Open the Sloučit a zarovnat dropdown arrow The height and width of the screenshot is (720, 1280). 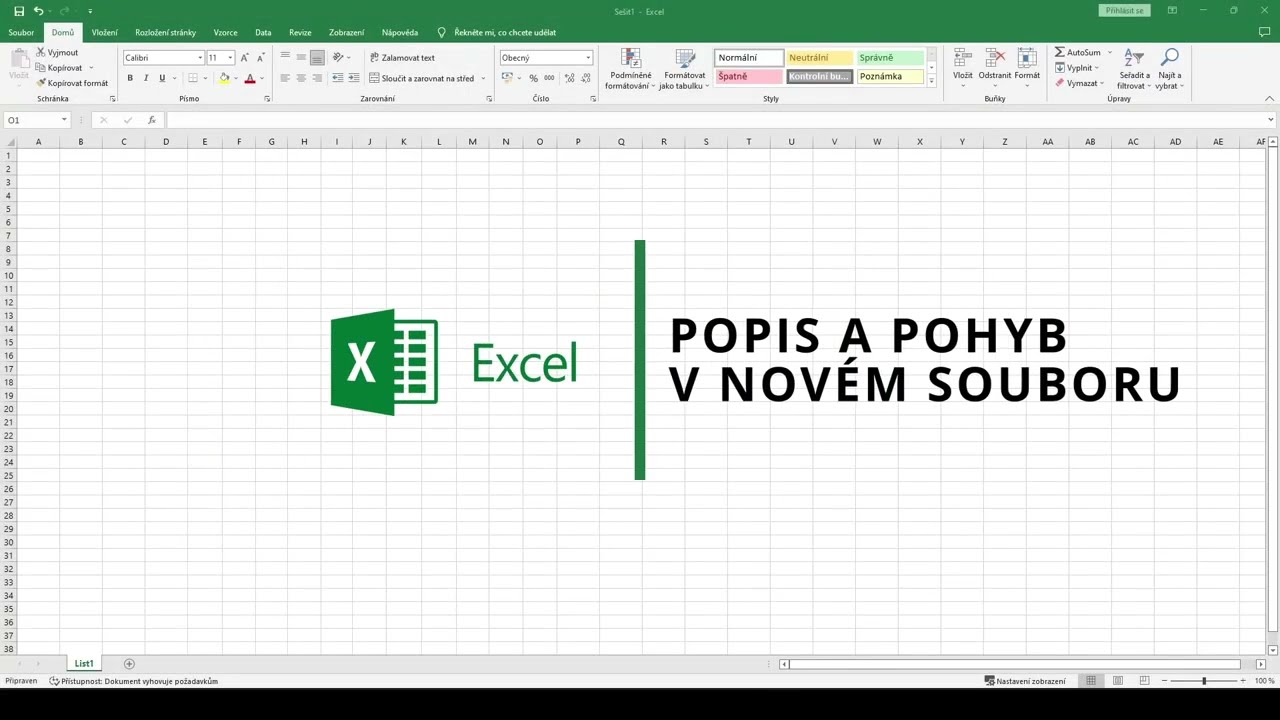coord(483,78)
